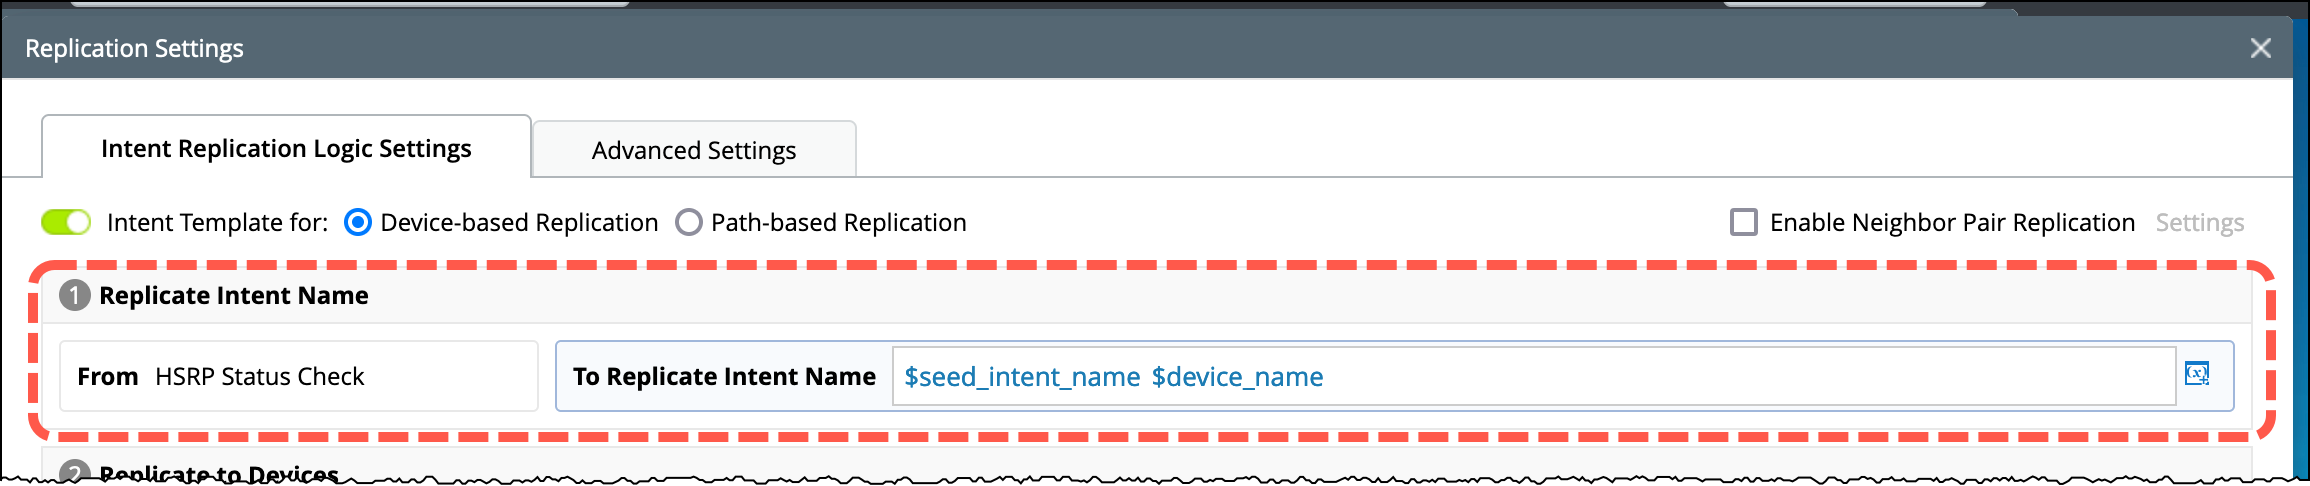This screenshot has height=486, width=2310.
Task: Click the Replicate Intent Name section header
Action: (234, 295)
